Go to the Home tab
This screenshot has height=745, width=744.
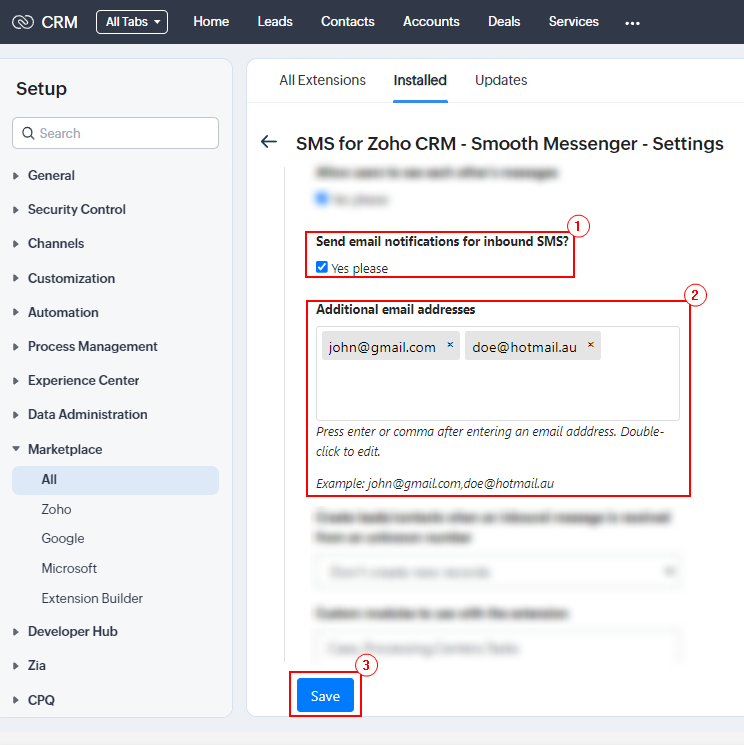pyautogui.click(x=211, y=22)
